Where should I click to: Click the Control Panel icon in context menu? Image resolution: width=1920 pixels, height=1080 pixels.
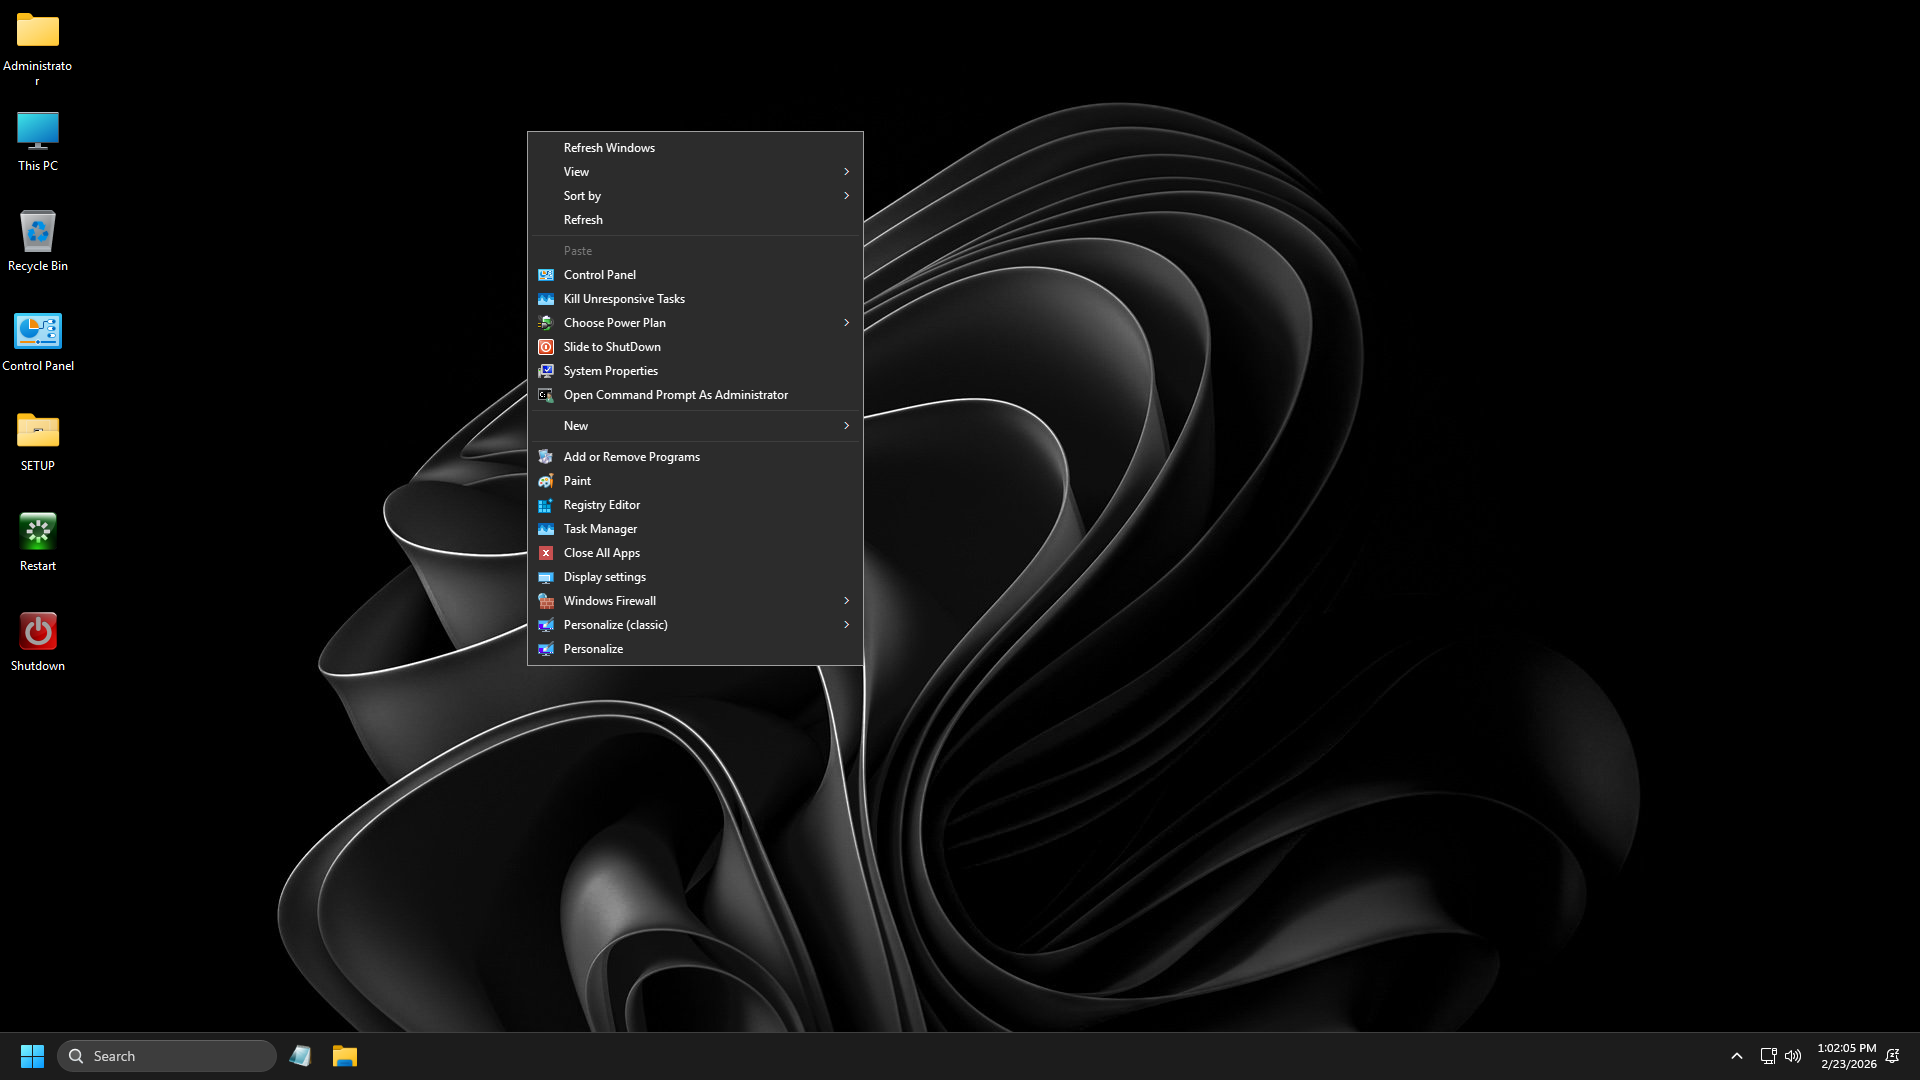(x=546, y=275)
